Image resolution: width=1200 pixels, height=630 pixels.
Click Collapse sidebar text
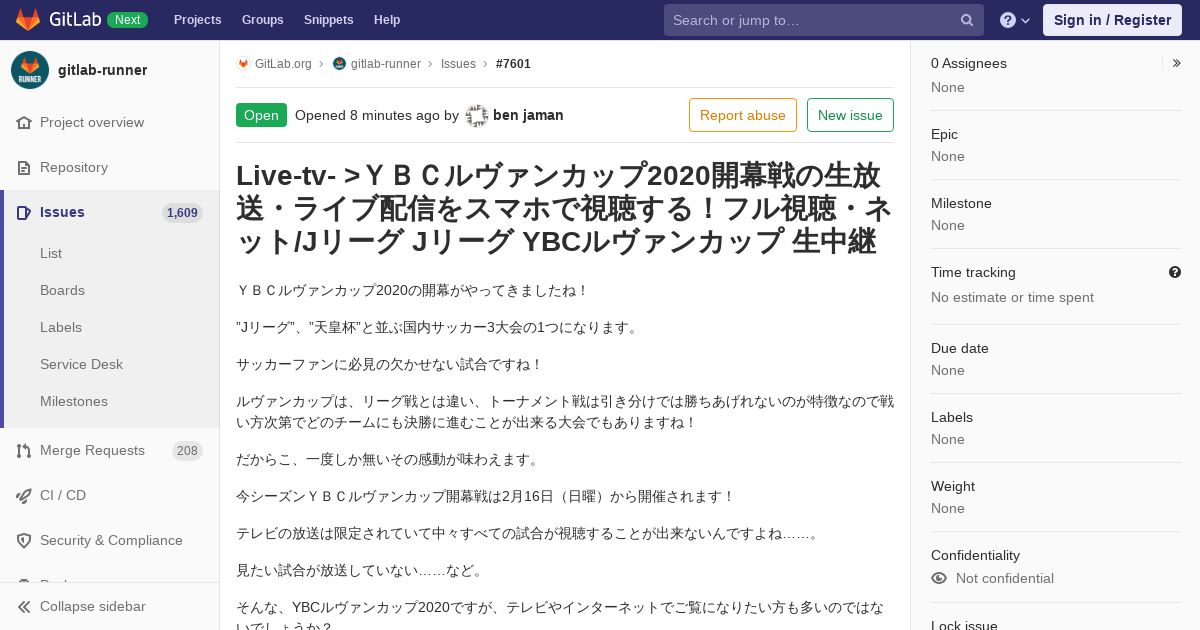point(93,607)
